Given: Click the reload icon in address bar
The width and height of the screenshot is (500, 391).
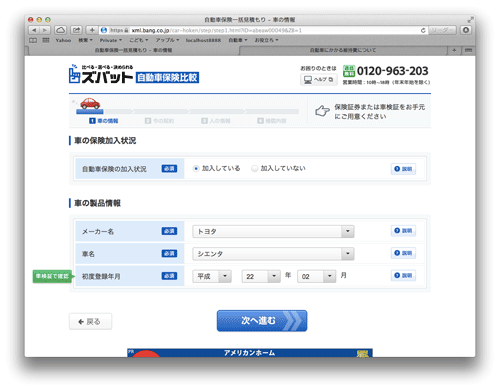Looking at the screenshot, I should 423,30.
